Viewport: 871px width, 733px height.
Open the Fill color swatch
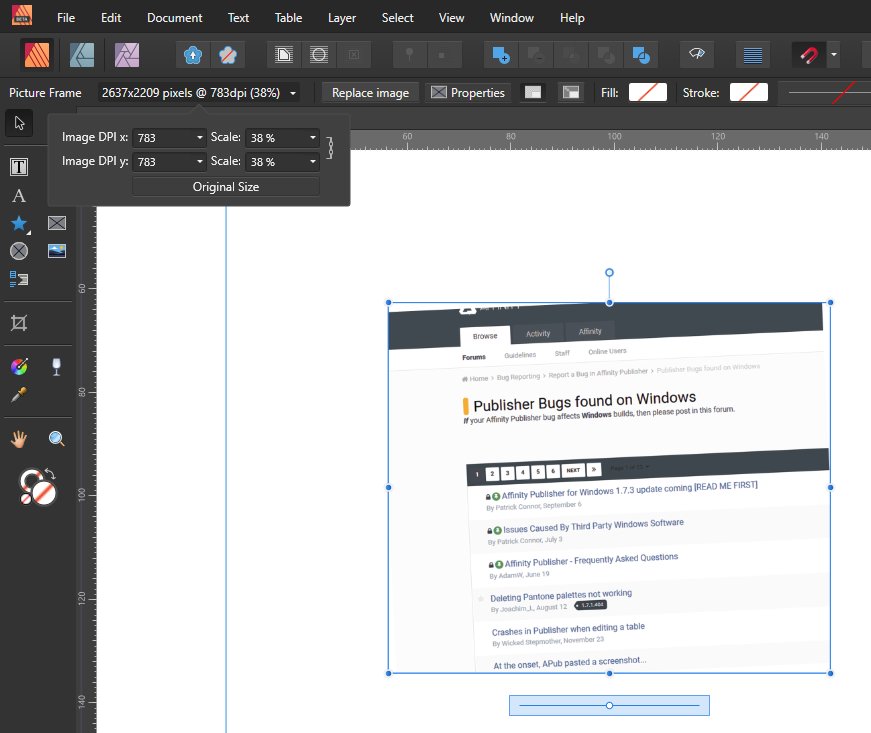[x=648, y=92]
